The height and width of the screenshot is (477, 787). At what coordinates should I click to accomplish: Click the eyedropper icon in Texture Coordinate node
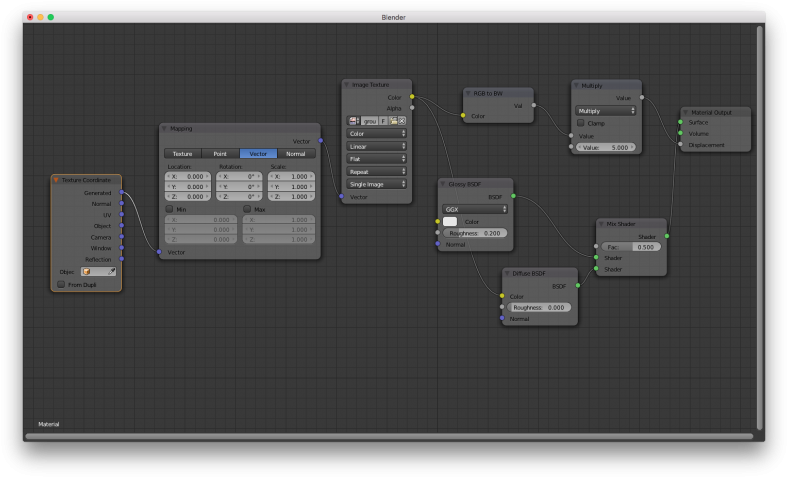(x=112, y=271)
